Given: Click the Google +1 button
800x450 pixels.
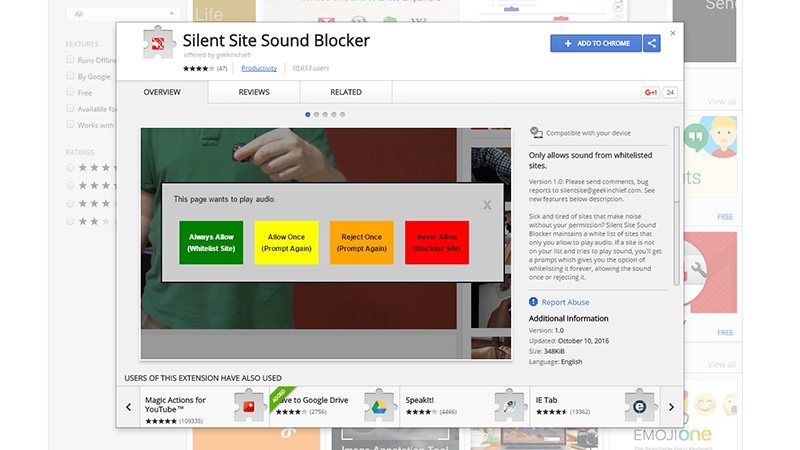Looking at the screenshot, I should pyautogui.click(x=651, y=92).
